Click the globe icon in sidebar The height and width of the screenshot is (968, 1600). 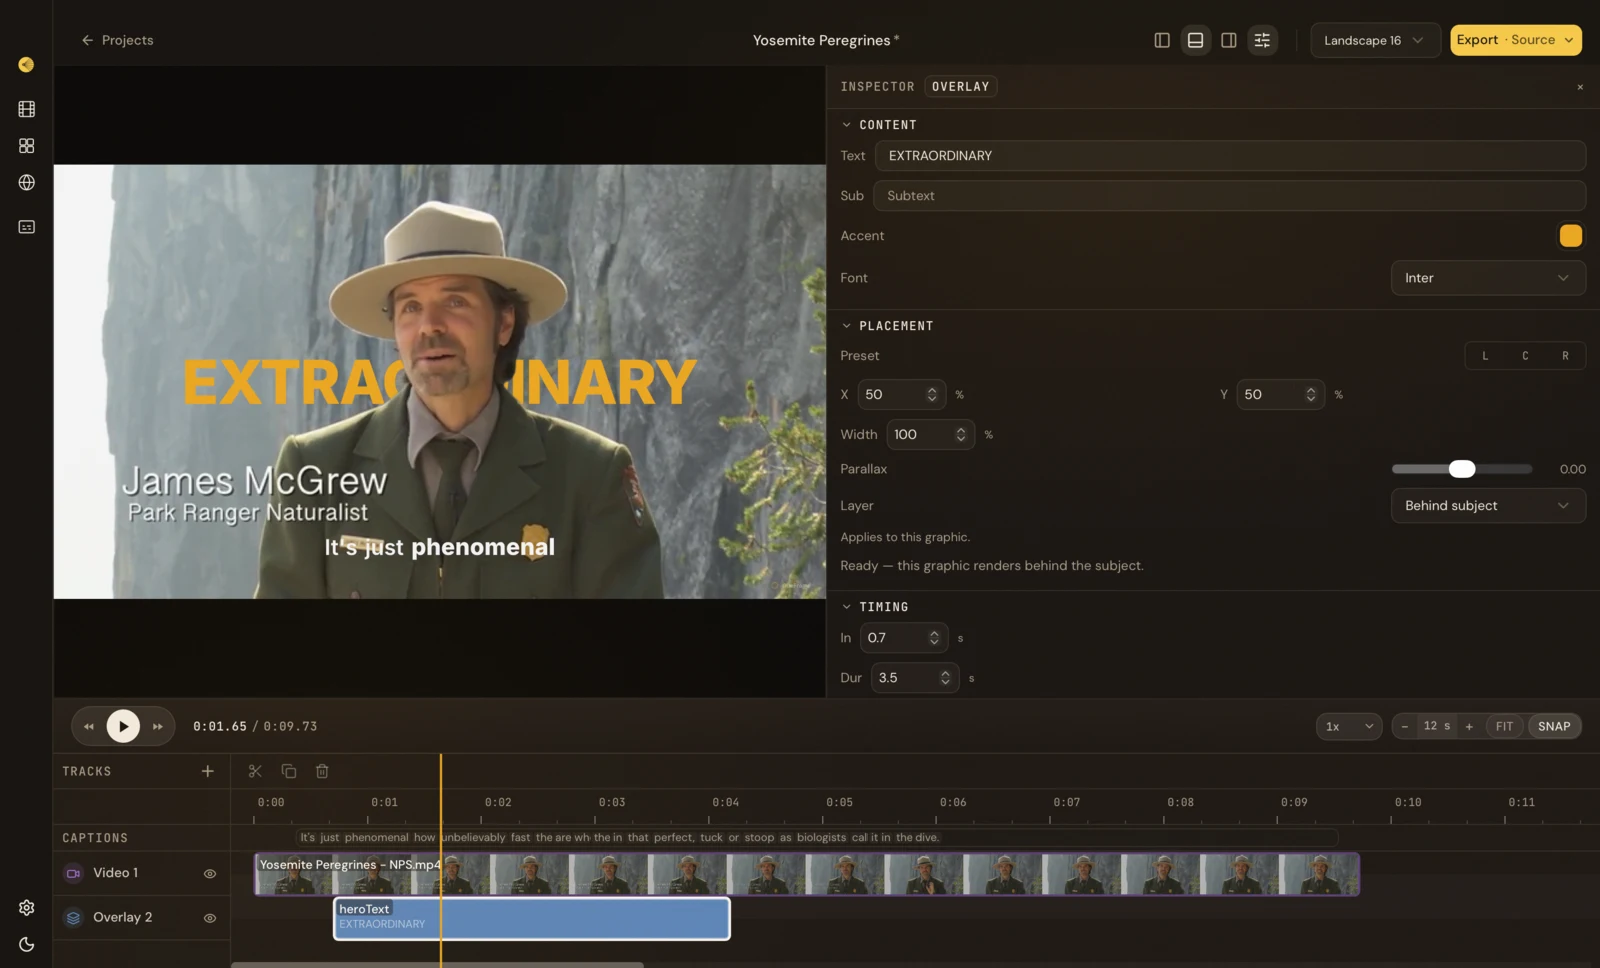[x=27, y=183]
